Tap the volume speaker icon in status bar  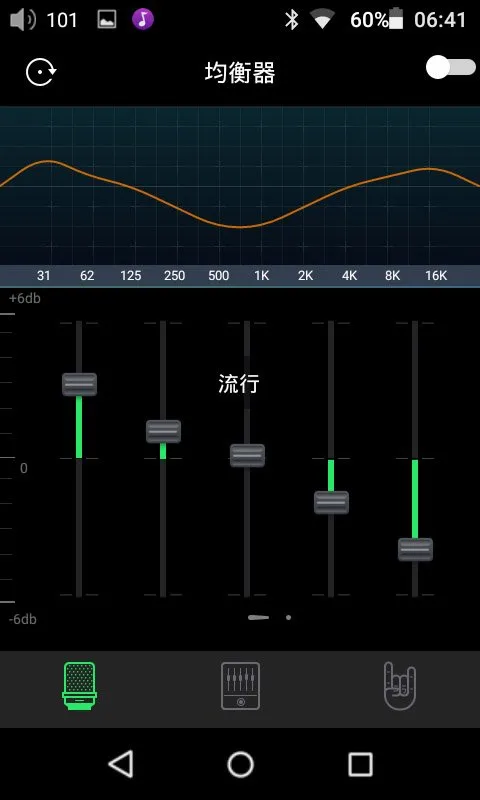pyautogui.click(x=23, y=20)
